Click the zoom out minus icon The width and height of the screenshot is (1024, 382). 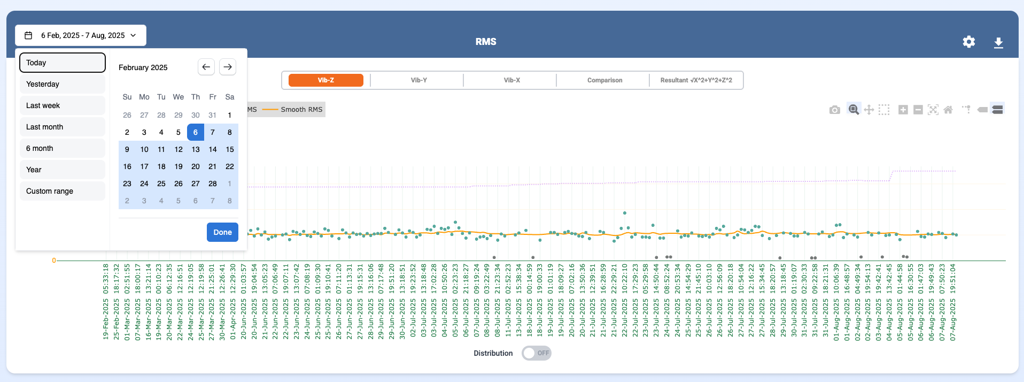pos(918,110)
